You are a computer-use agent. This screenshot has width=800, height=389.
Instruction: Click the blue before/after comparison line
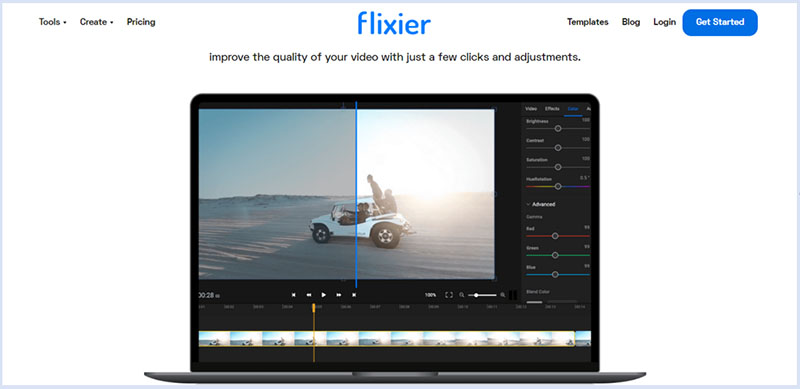pyautogui.click(x=356, y=194)
